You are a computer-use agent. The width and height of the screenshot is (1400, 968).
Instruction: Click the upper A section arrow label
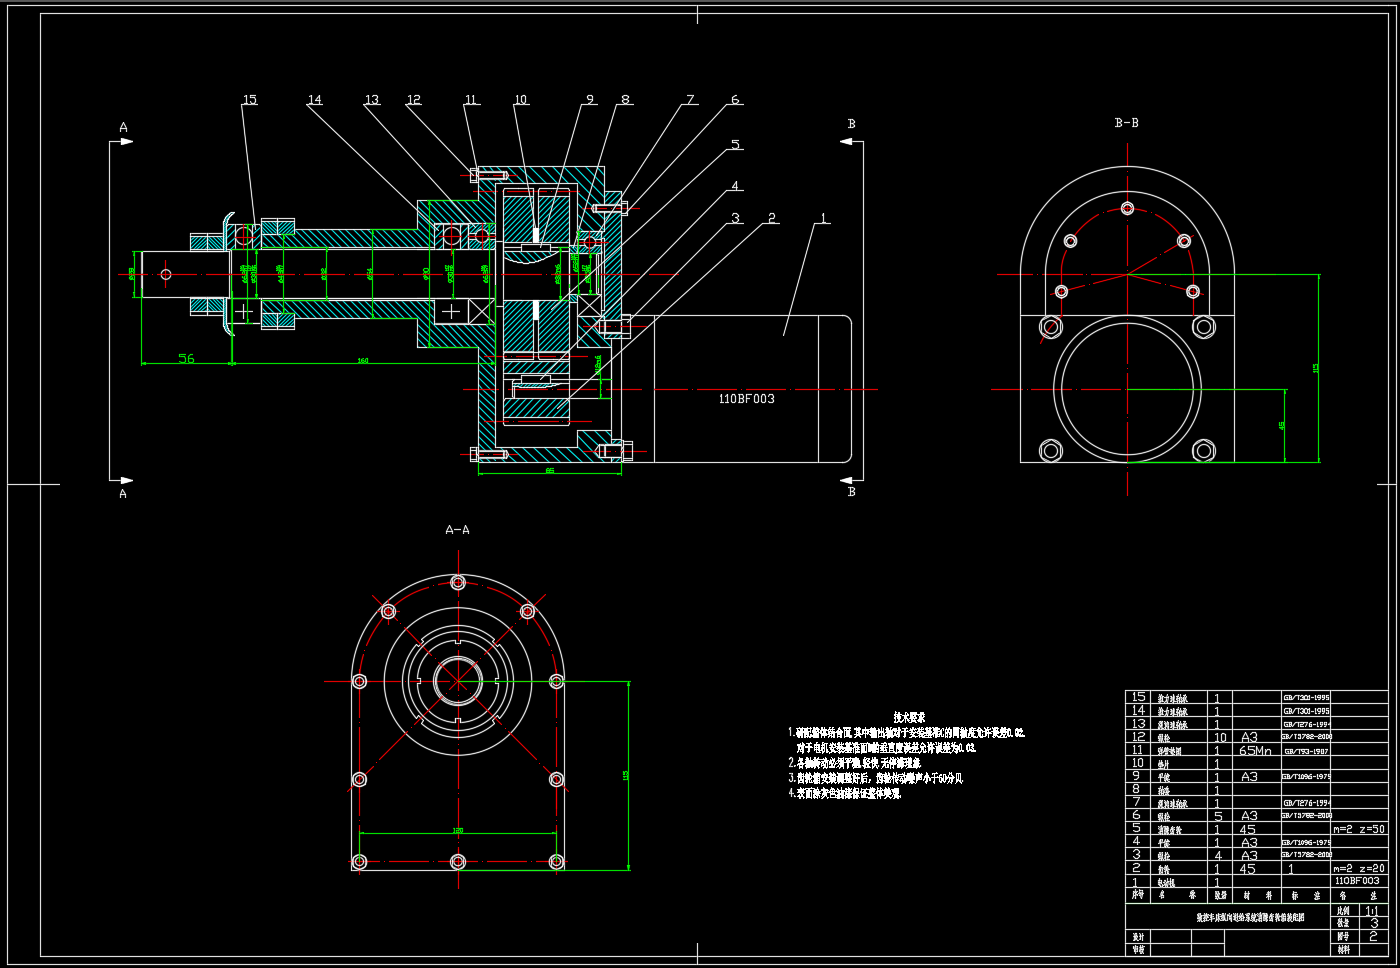pyautogui.click(x=124, y=128)
